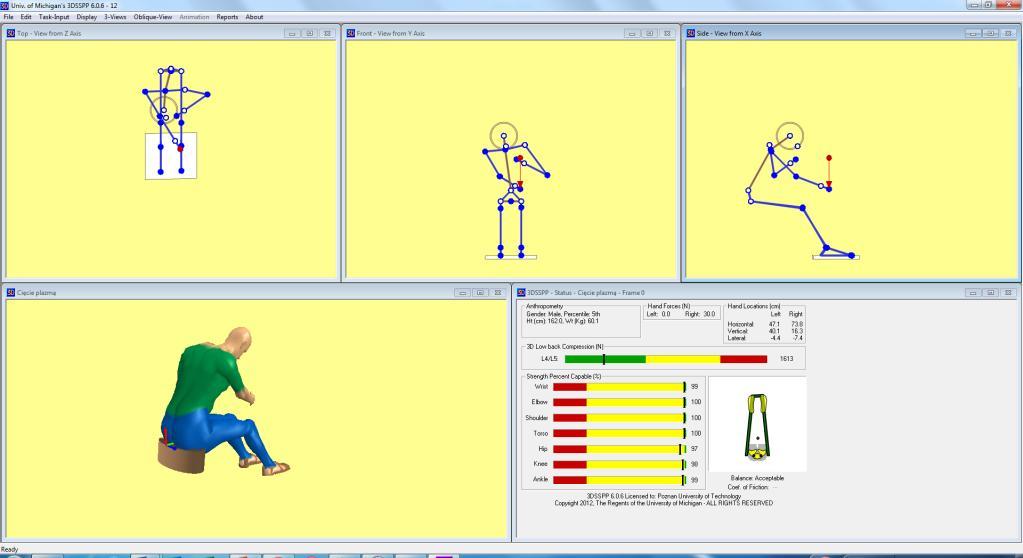Click the Hip strength percent bar
1023x558 pixels.
619,449
